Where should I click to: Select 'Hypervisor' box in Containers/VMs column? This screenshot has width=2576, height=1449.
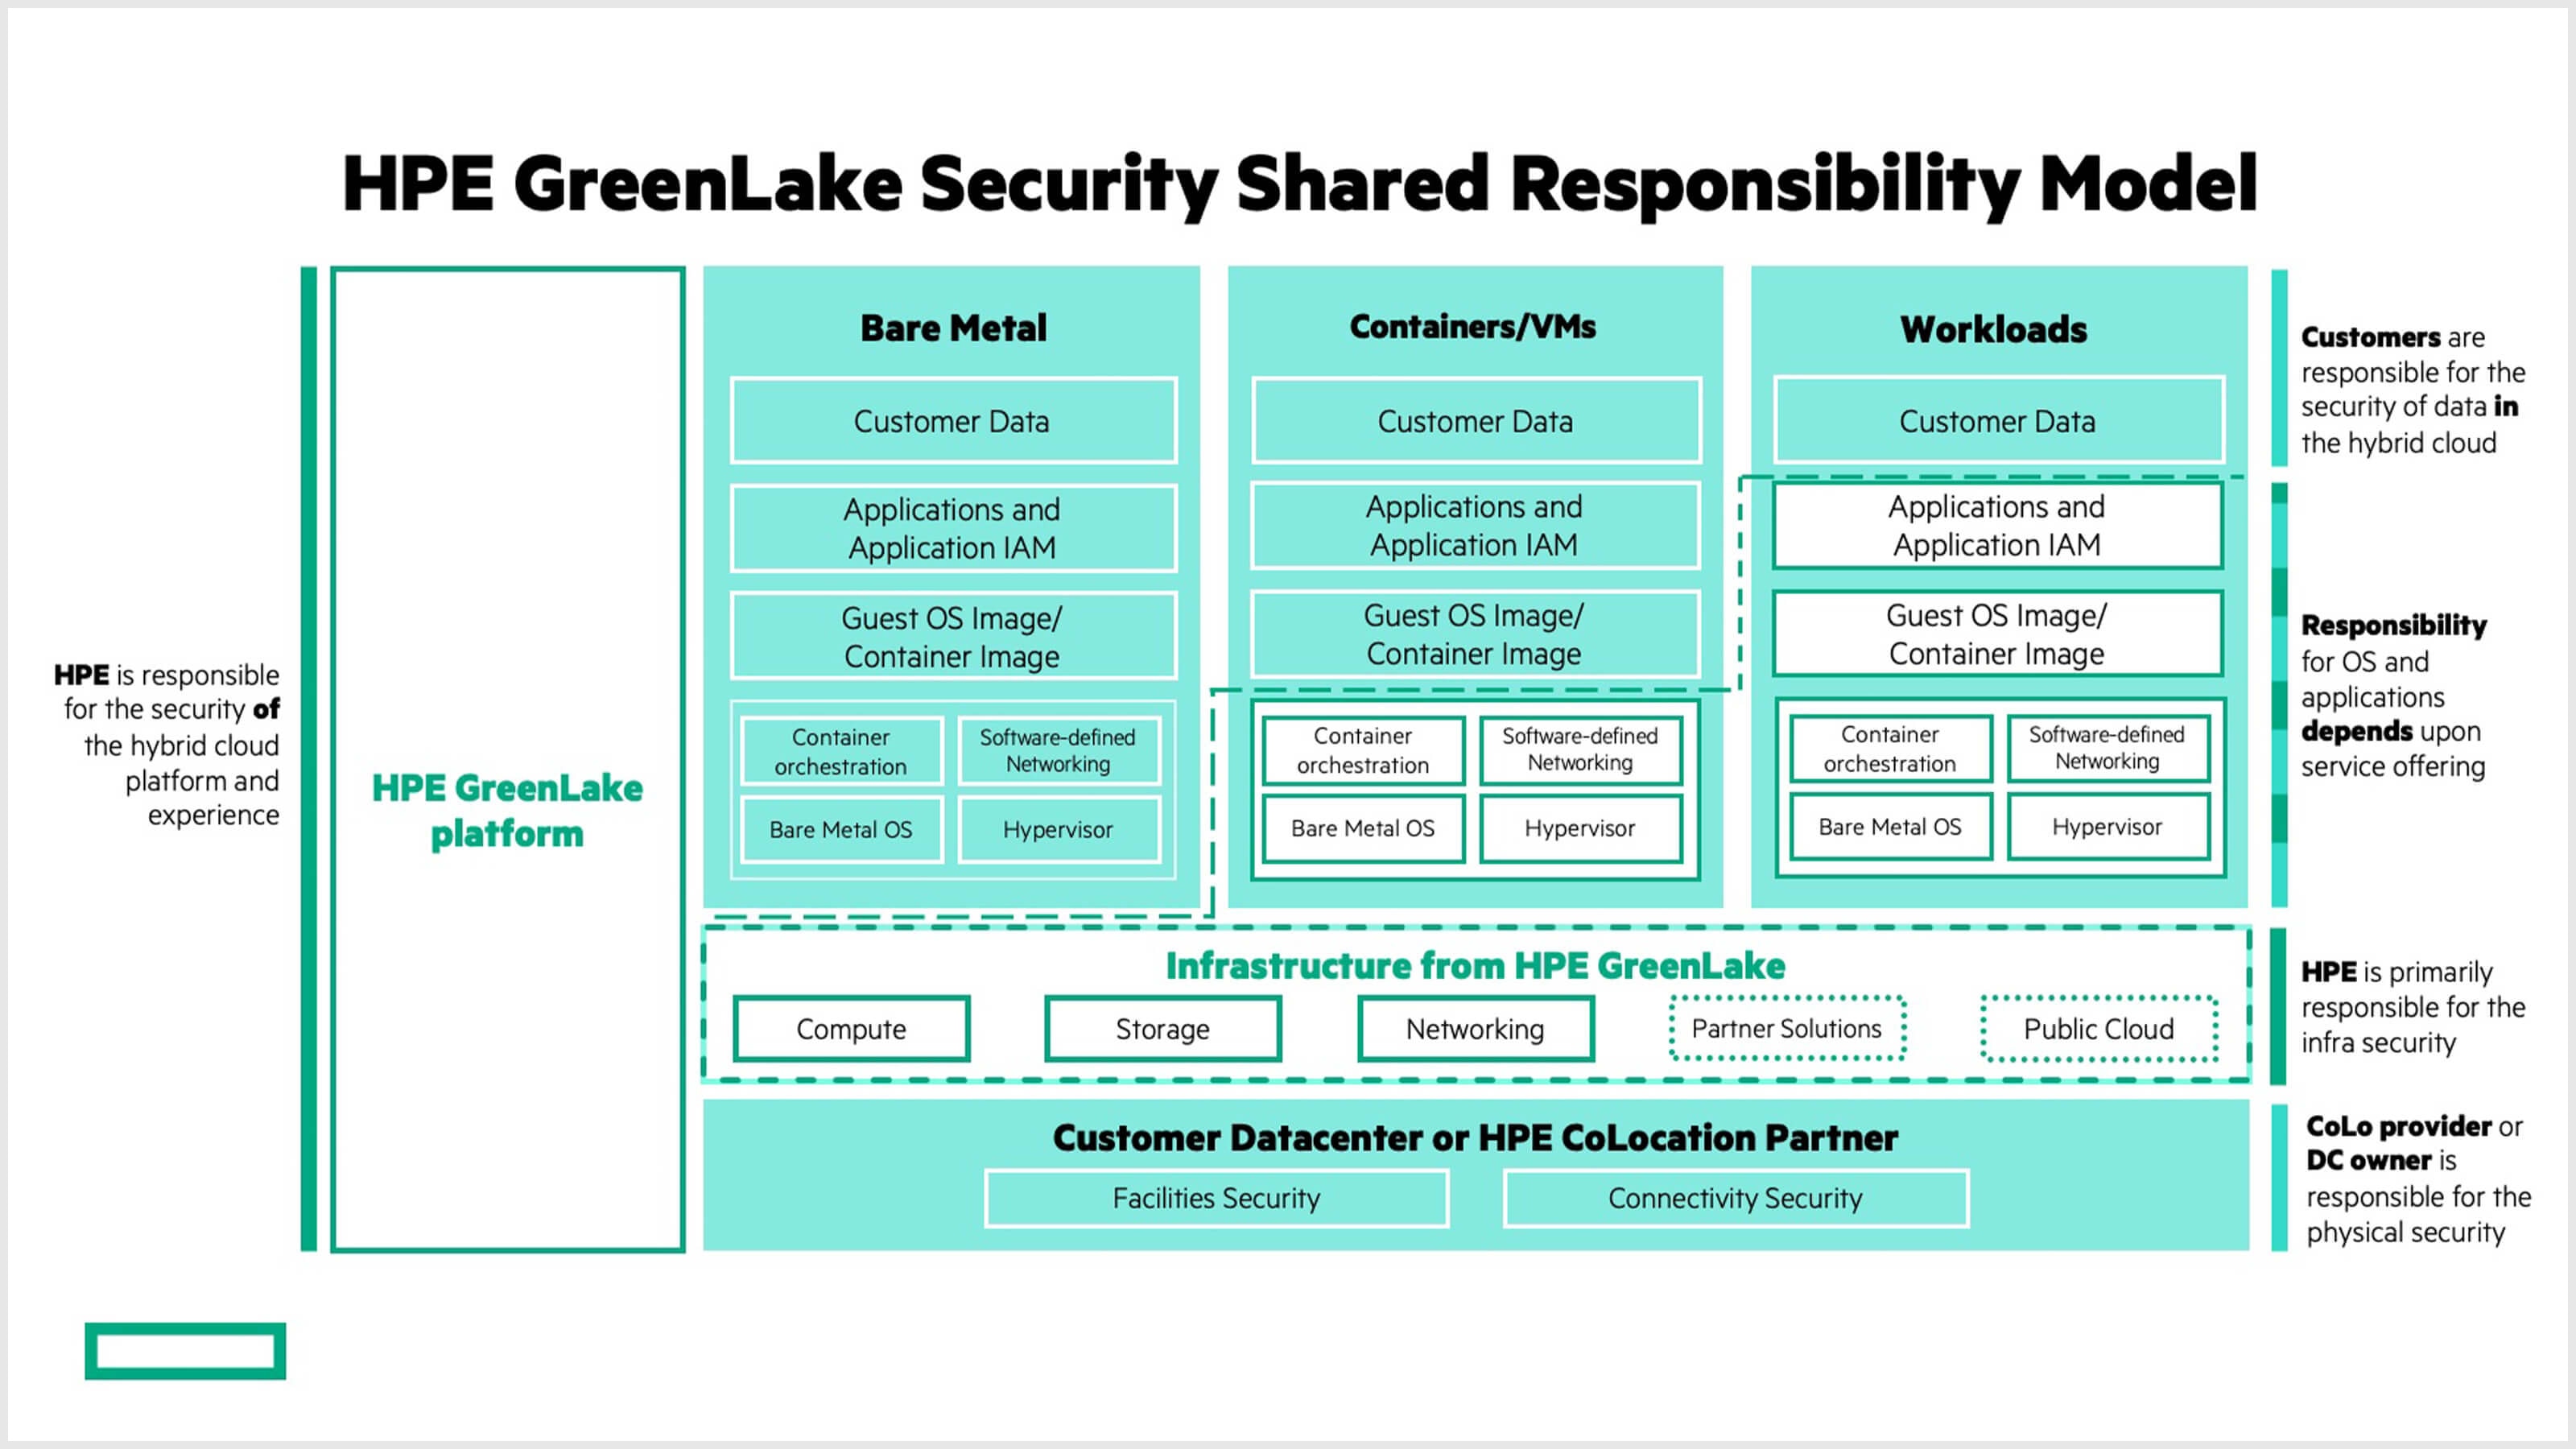coord(1580,828)
